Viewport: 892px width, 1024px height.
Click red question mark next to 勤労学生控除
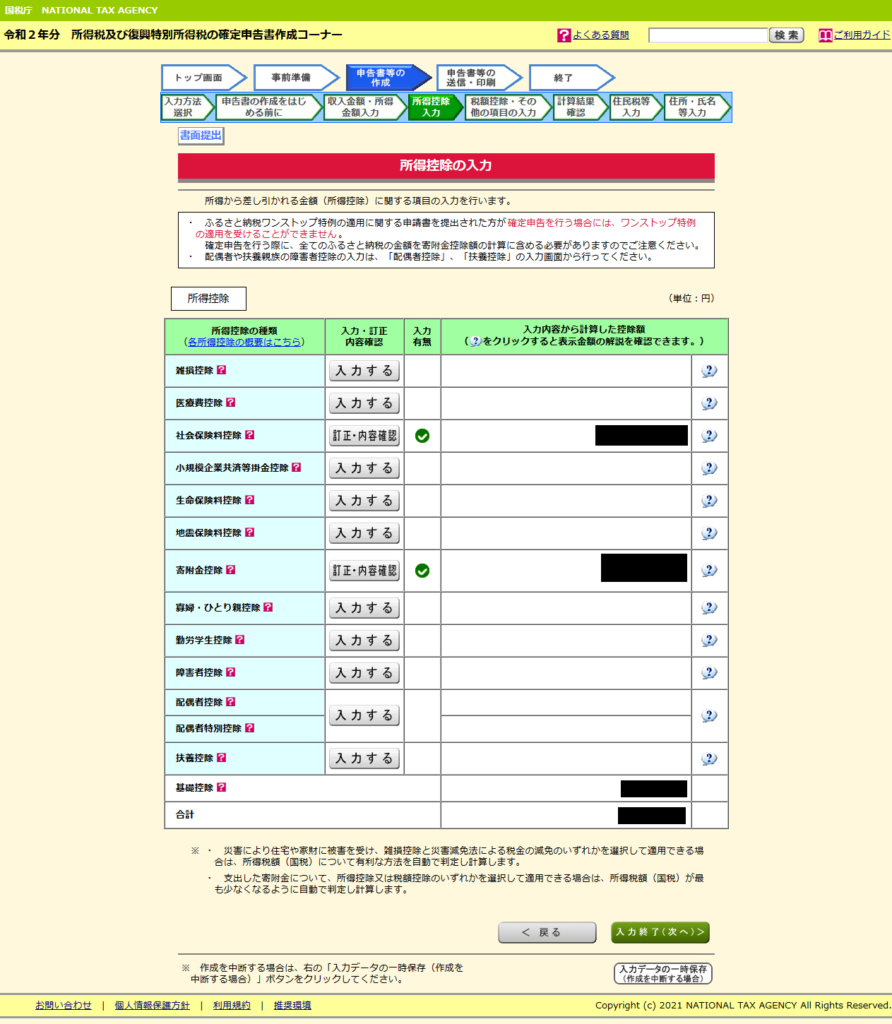pos(240,640)
